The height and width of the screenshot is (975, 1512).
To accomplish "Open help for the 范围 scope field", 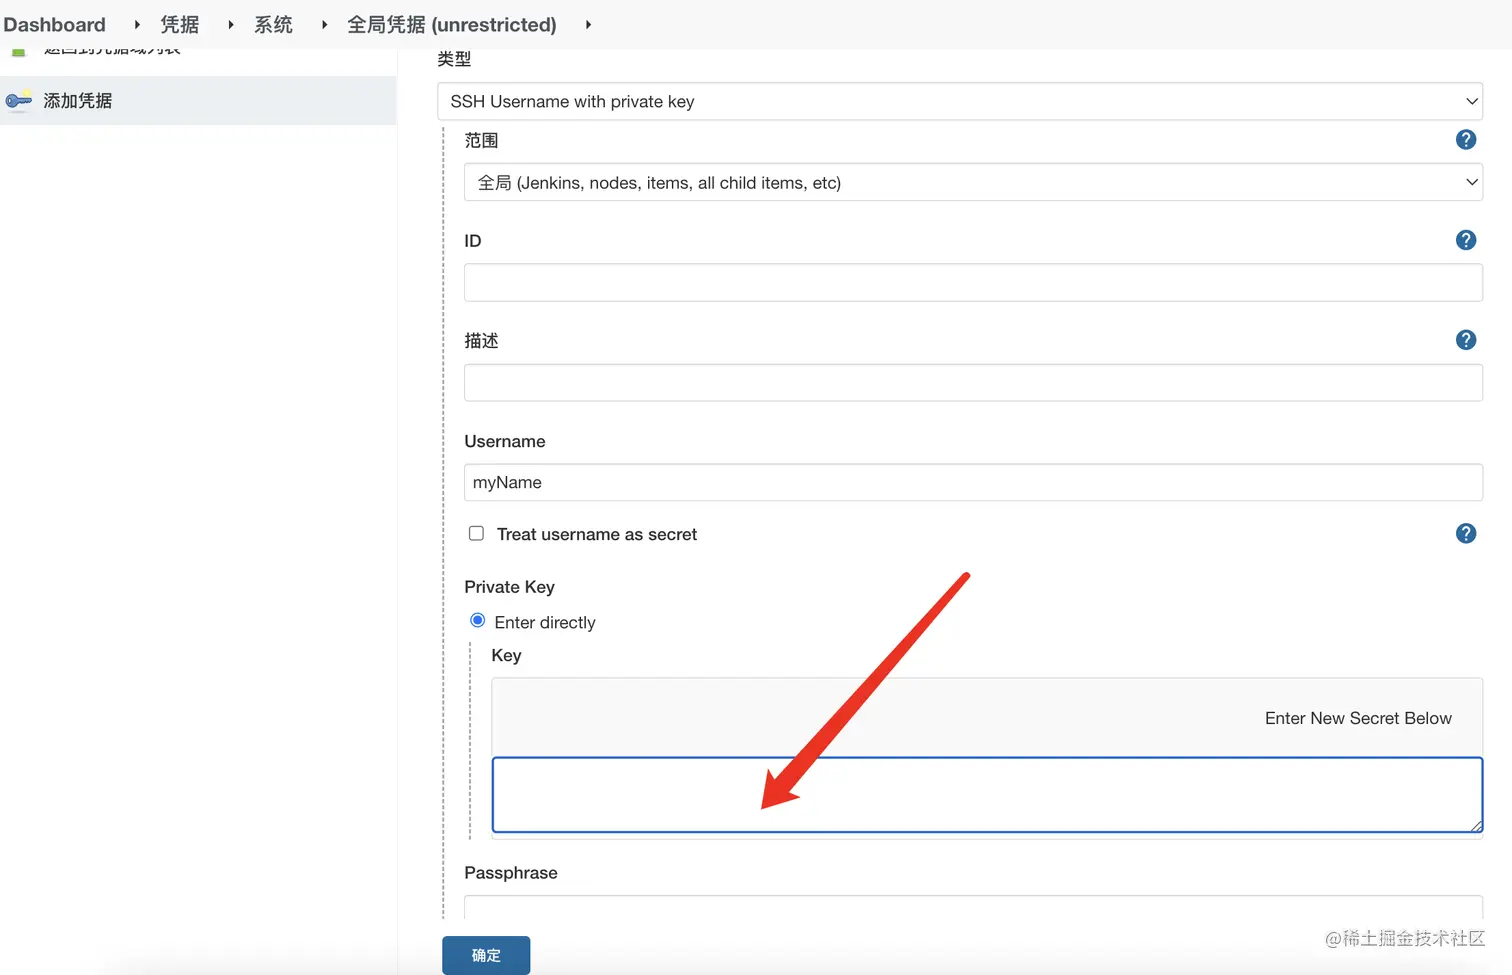I will click(x=1466, y=140).
